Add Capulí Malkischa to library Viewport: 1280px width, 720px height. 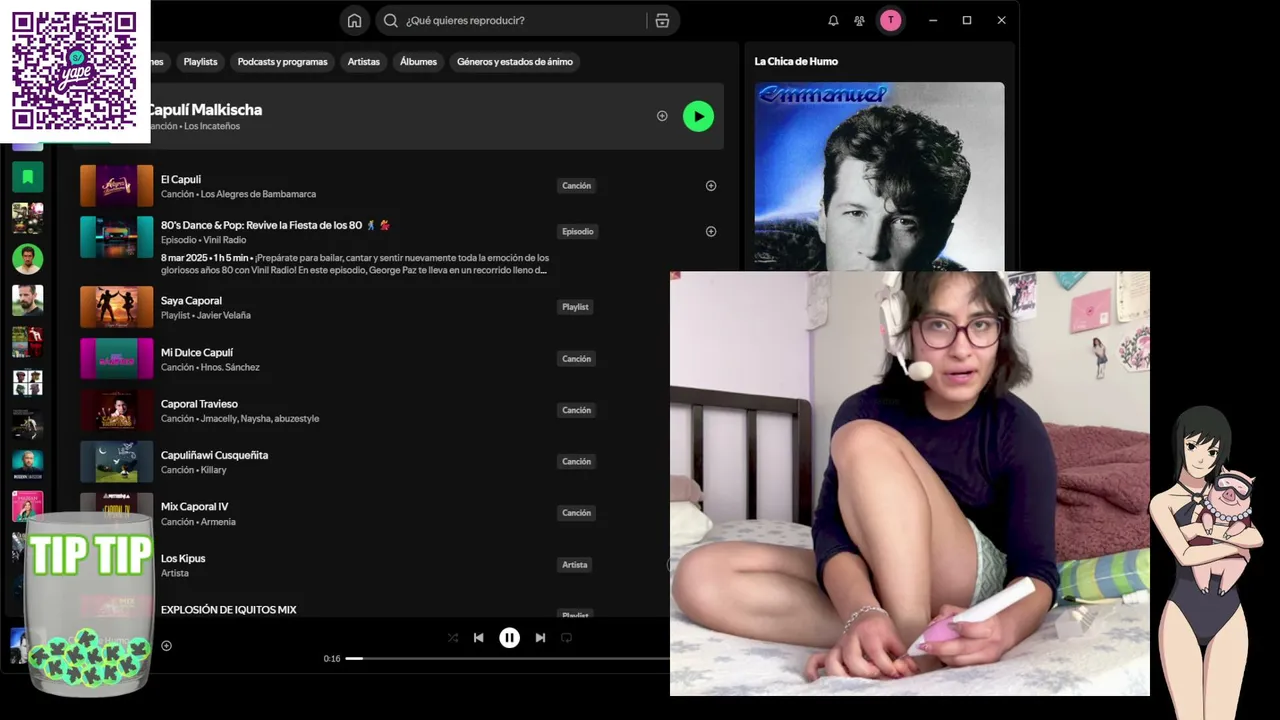click(x=662, y=116)
